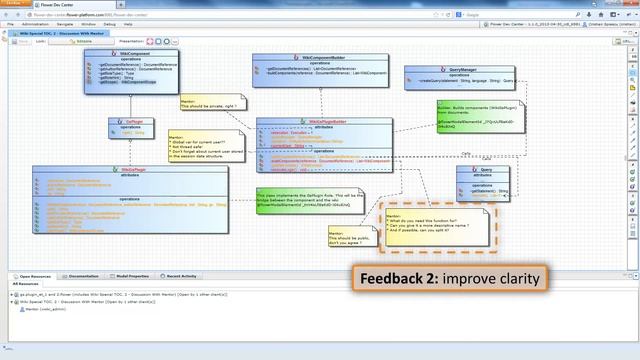Open browser downloads
This screenshot has height=360, width=640.
(589, 15)
